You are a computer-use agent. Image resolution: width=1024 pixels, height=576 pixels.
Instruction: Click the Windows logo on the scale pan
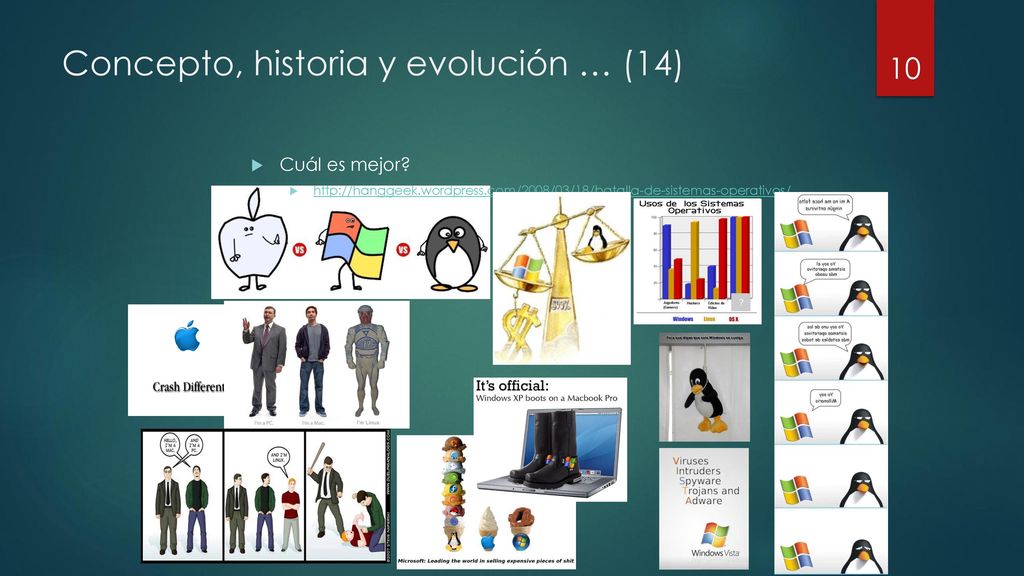click(528, 269)
